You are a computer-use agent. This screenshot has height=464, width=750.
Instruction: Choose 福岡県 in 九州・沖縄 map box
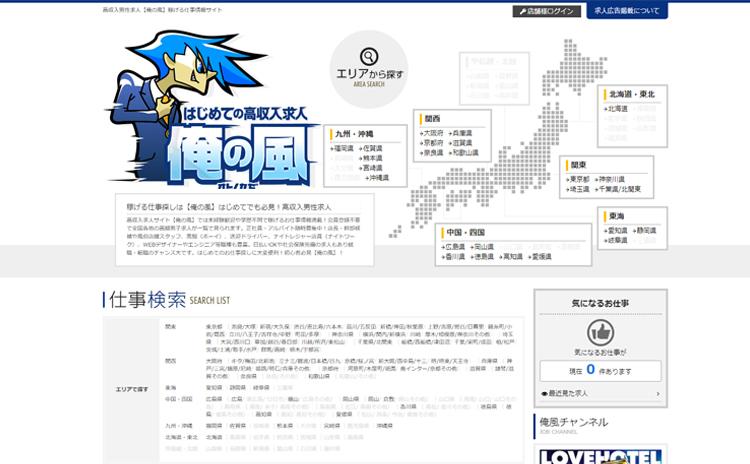pyautogui.click(x=344, y=148)
